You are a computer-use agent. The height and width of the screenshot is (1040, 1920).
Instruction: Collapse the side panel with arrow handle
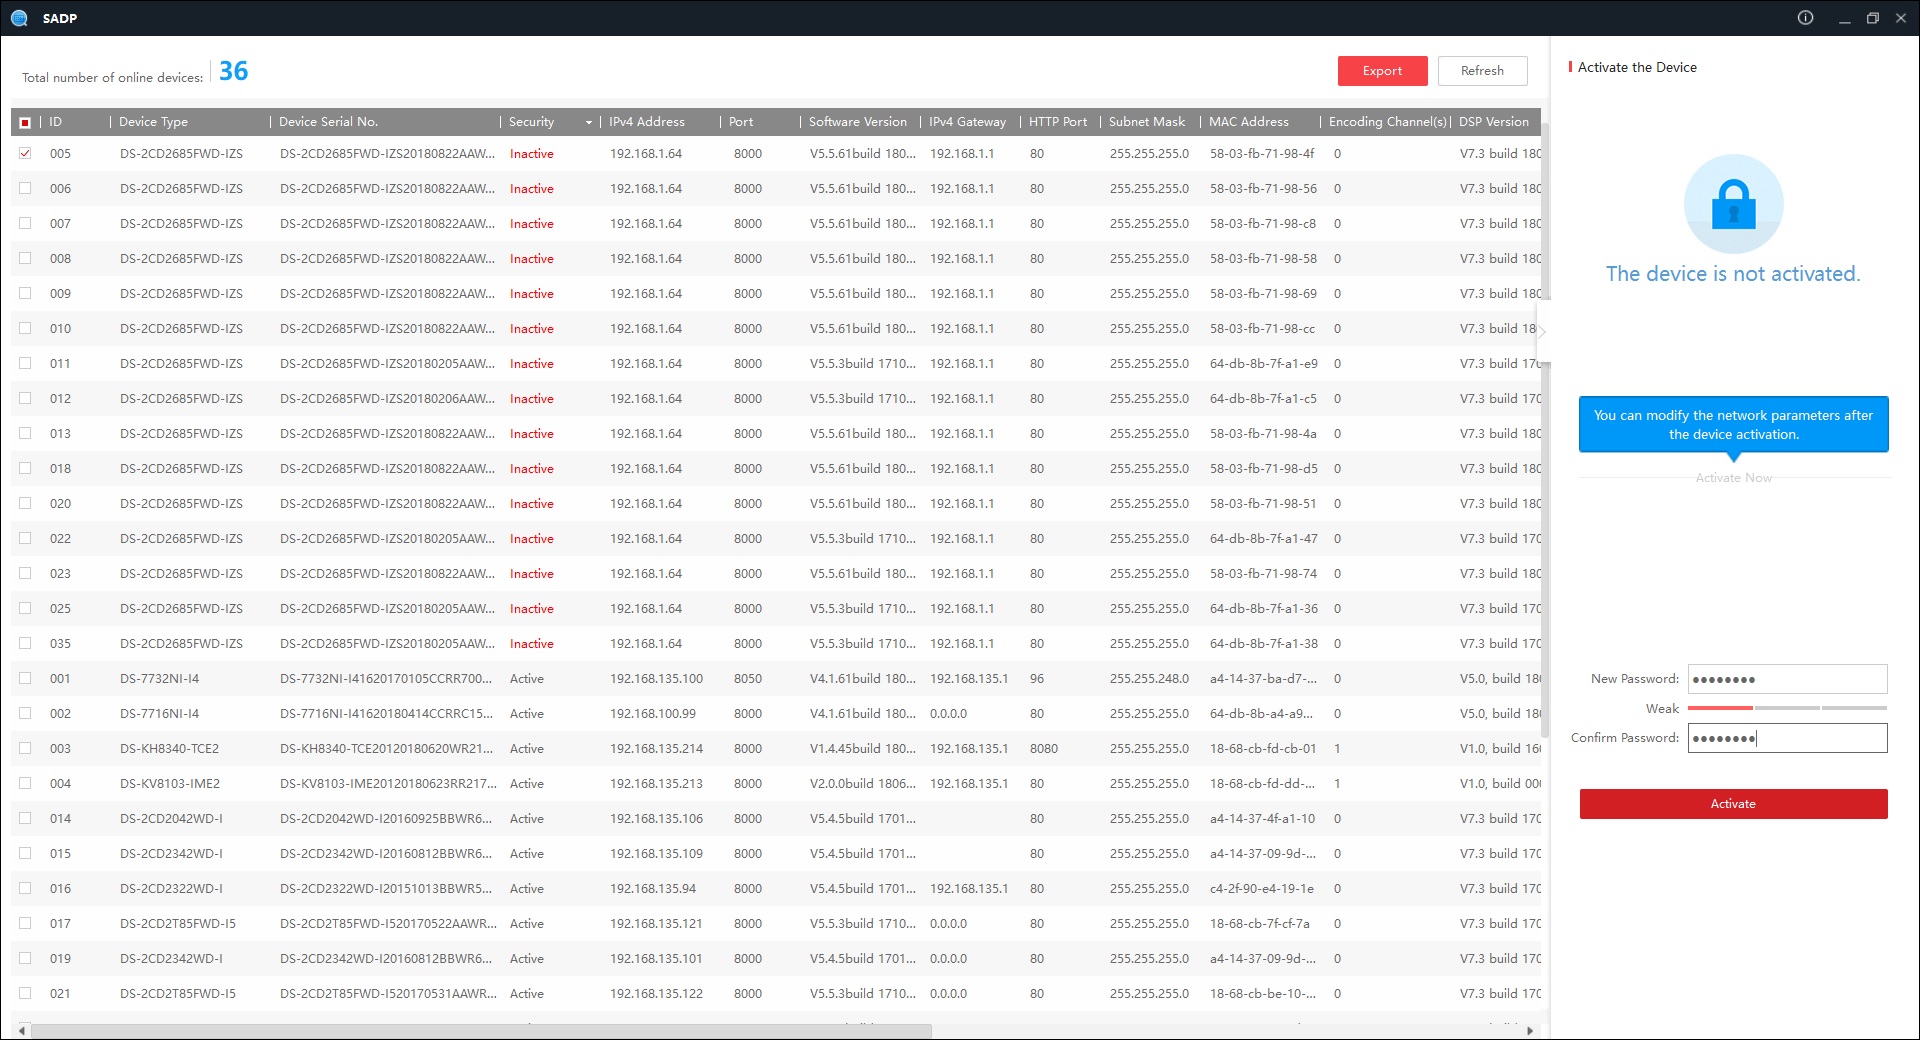coord(1542,332)
